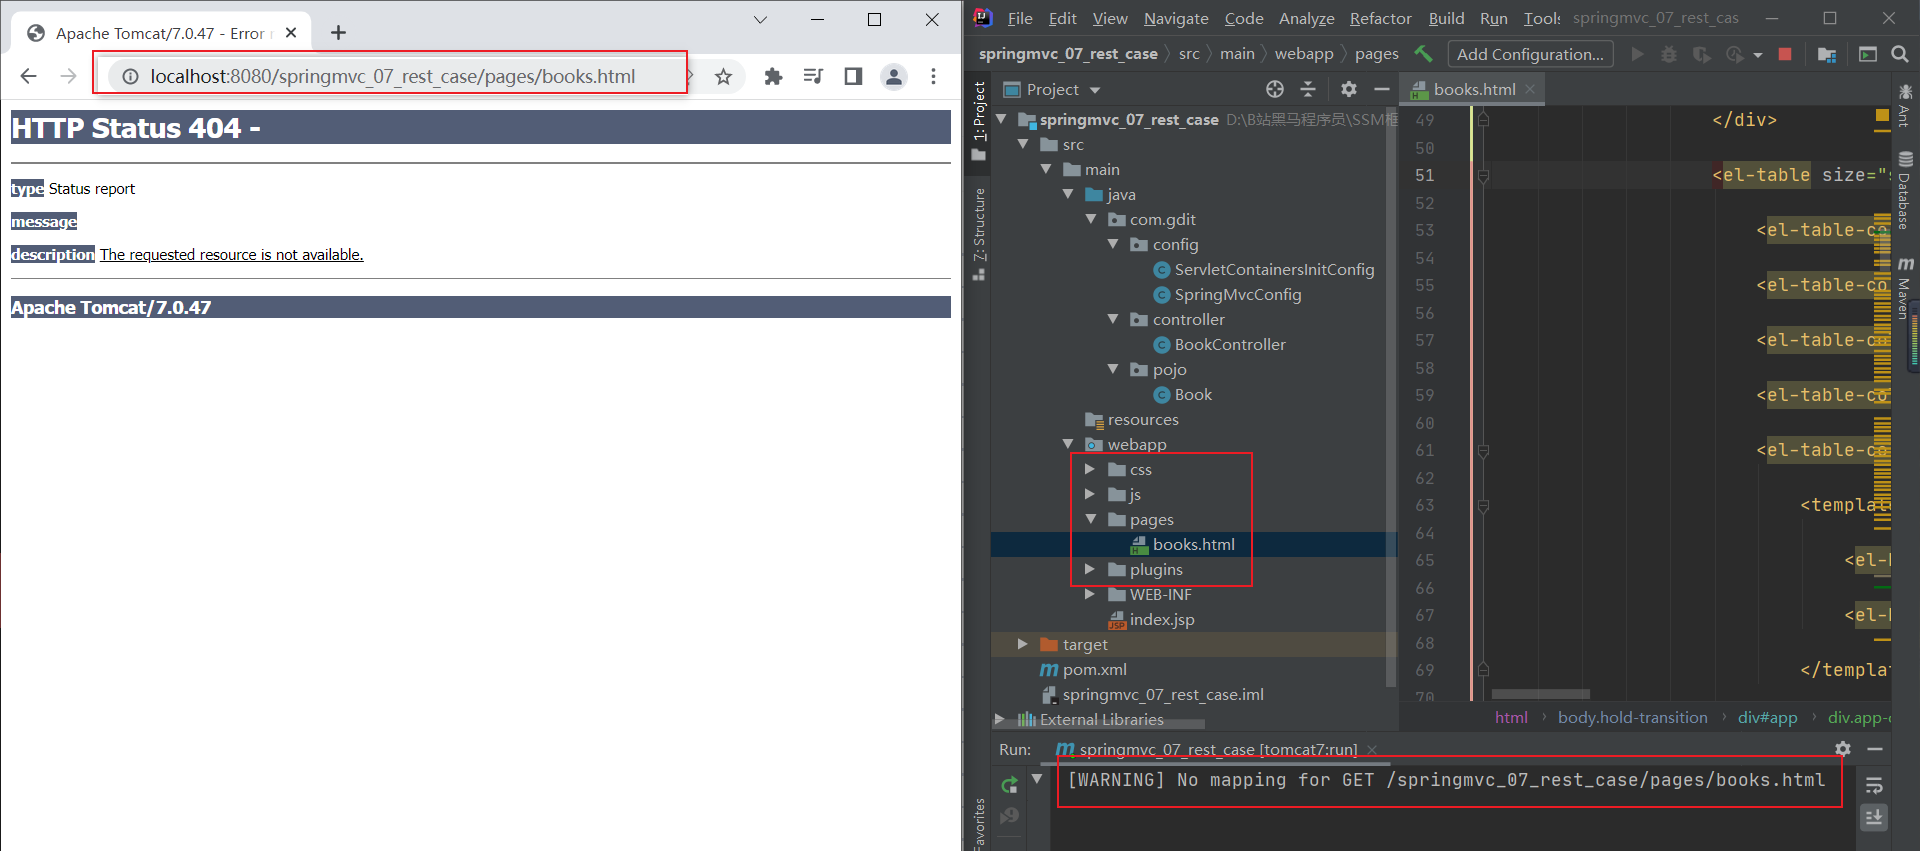Open the Database side tool window
The height and width of the screenshot is (851, 1920).
click(1904, 190)
